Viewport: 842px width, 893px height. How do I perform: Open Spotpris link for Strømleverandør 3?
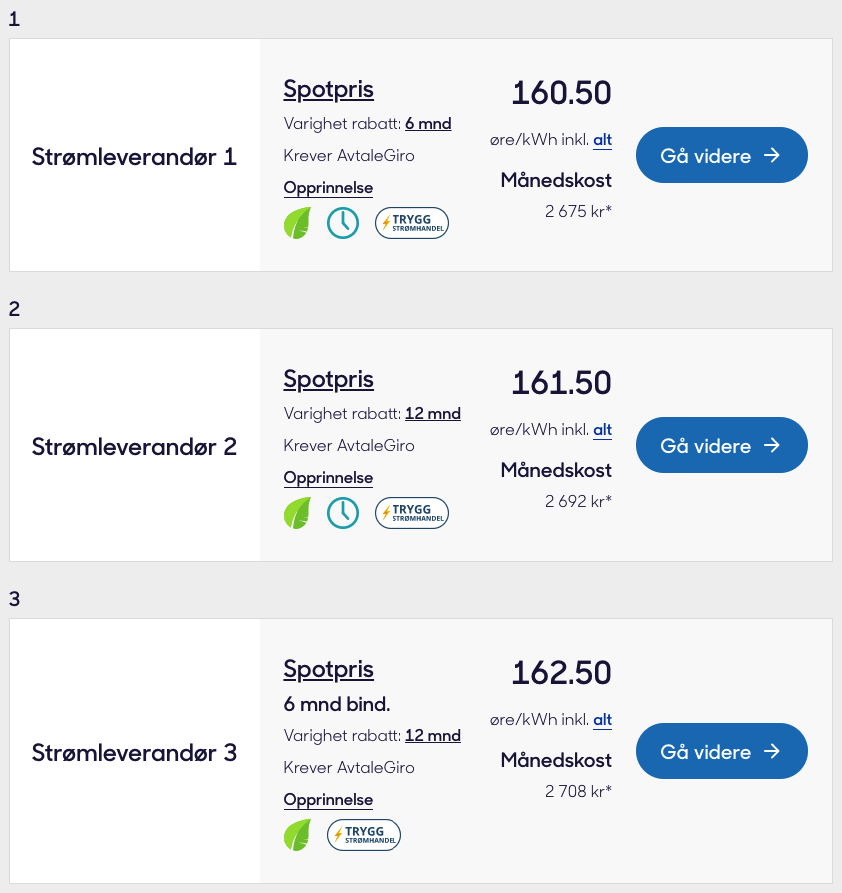[x=328, y=670]
